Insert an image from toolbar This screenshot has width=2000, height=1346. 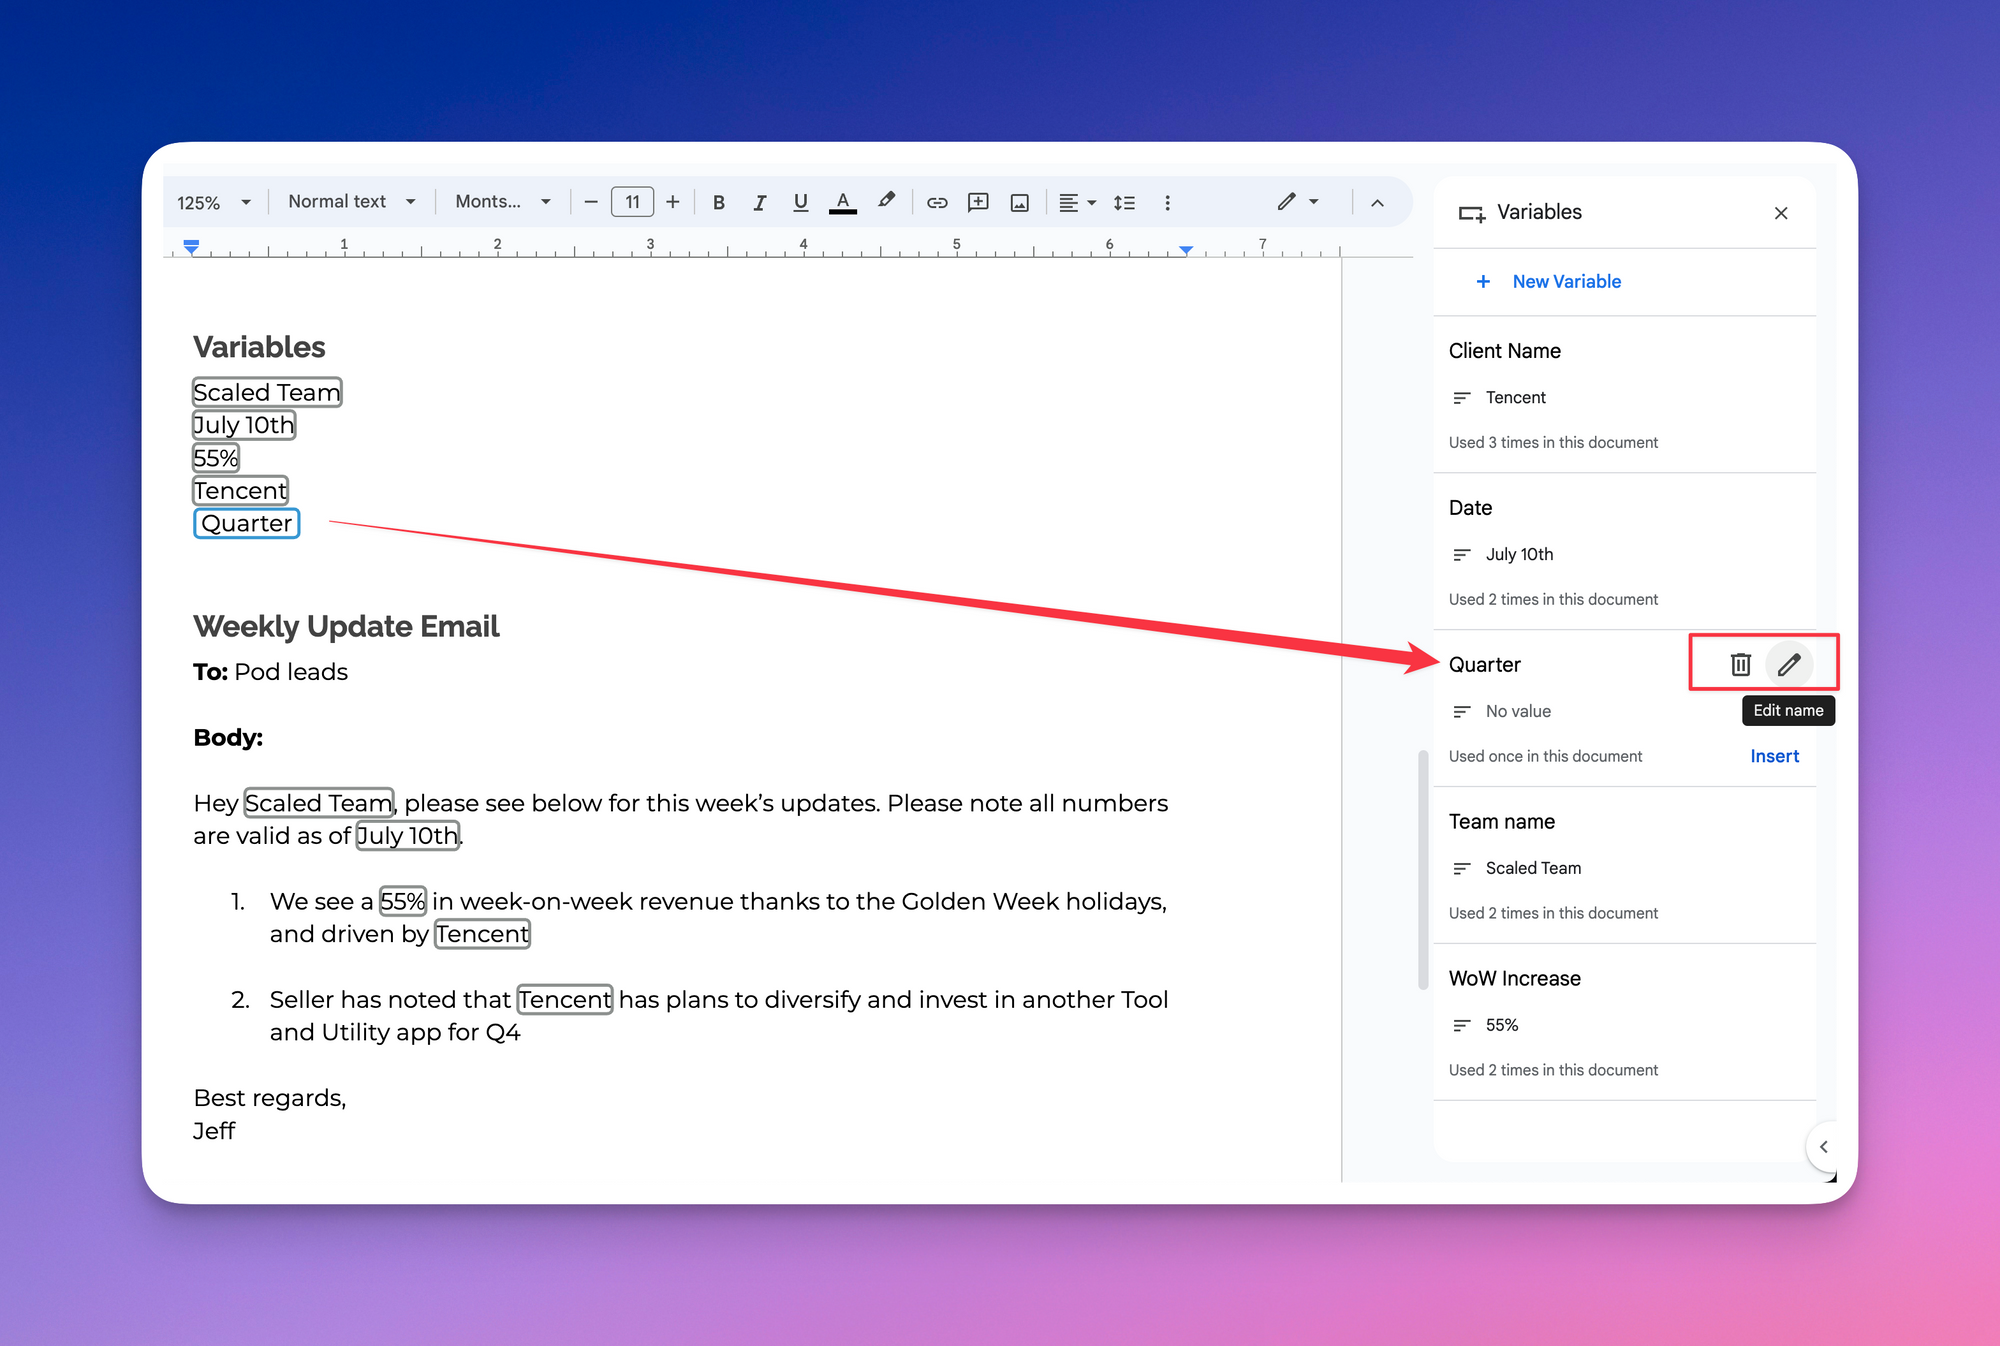tap(1019, 203)
